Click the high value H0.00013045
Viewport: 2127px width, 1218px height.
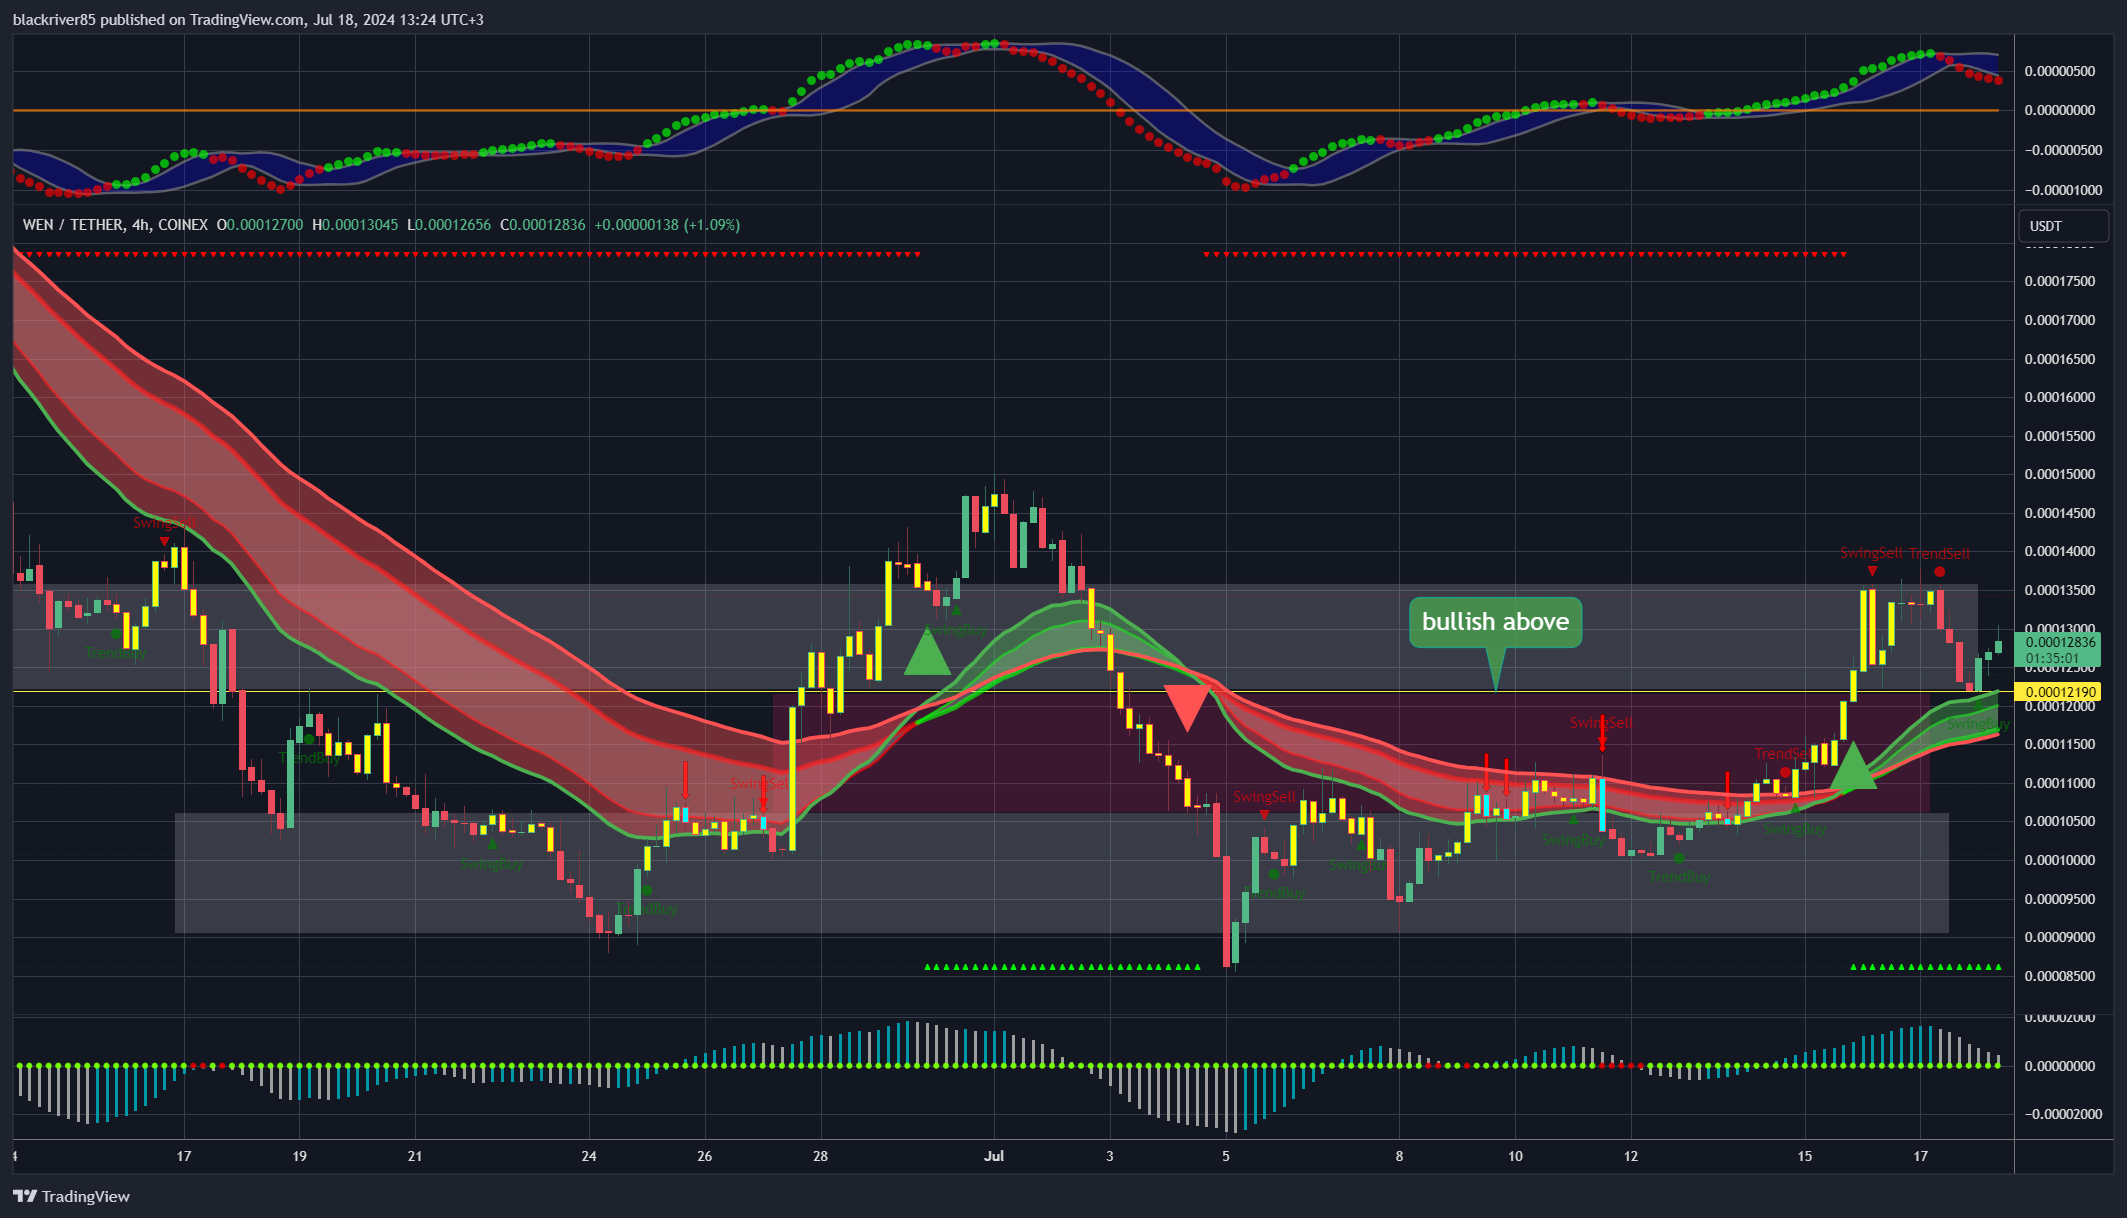pos(355,225)
